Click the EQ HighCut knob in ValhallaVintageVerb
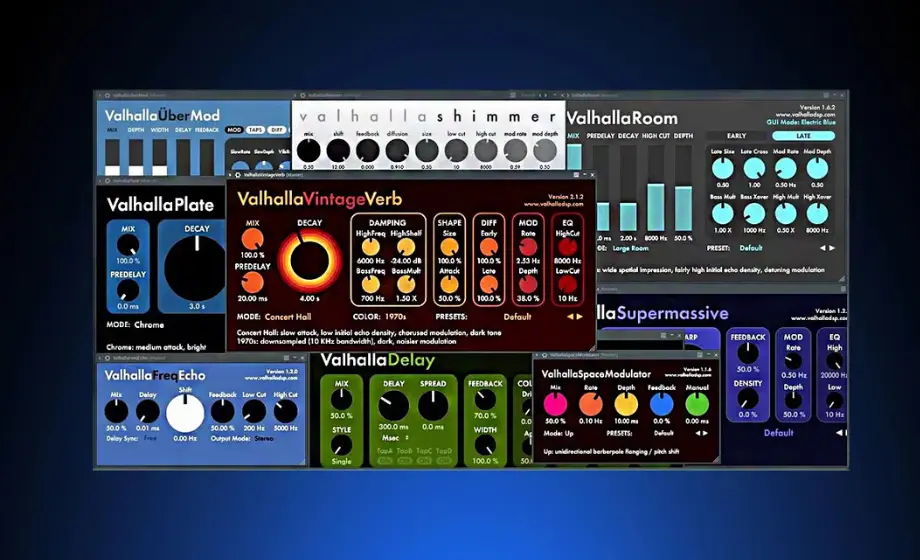The width and height of the screenshot is (920, 560). [x=567, y=247]
